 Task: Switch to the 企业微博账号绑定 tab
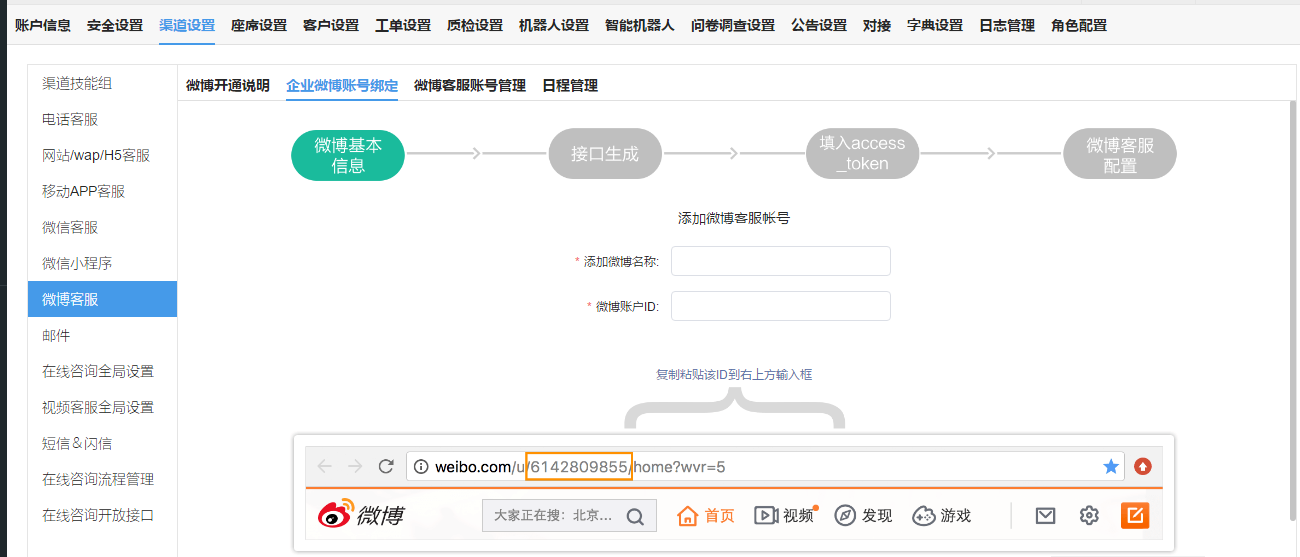coord(342,86)
